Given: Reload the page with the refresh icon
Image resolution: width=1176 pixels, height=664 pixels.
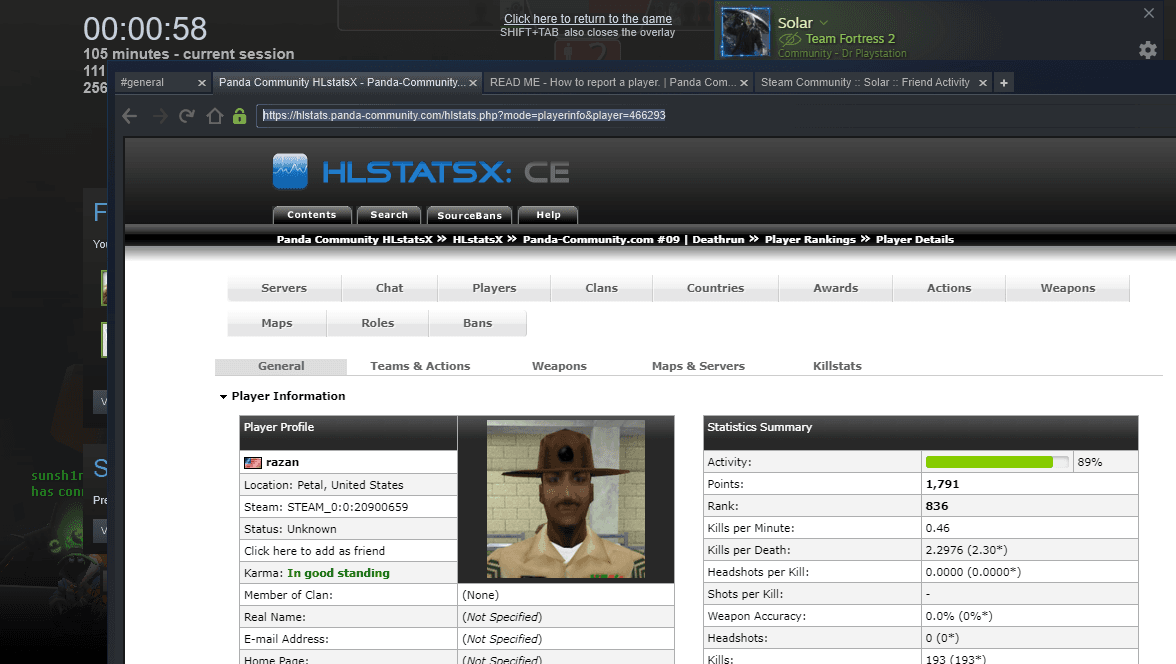Looking at the screenshot, I should 186,116.
